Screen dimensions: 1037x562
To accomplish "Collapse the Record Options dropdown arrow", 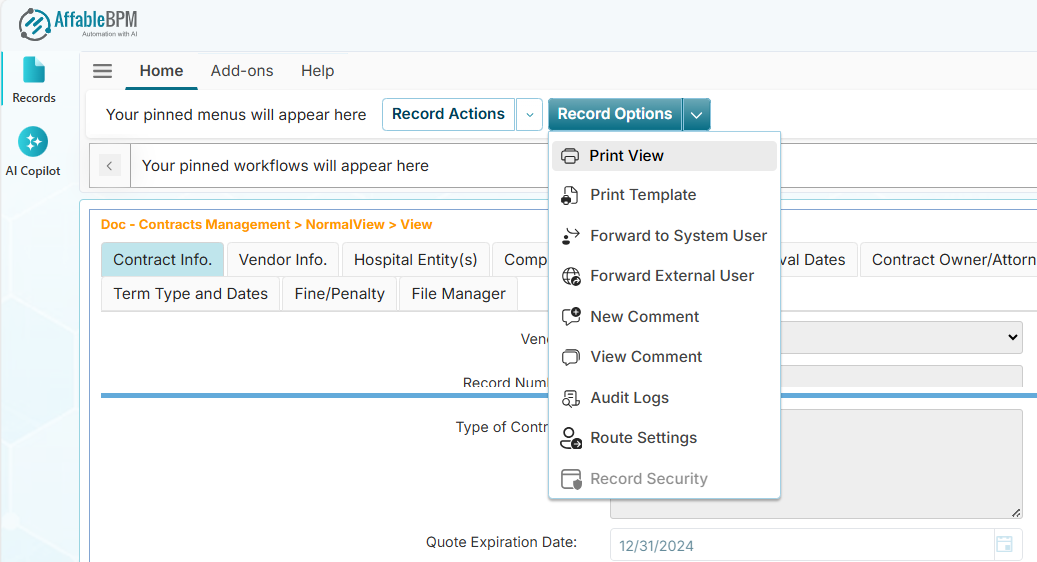I will pos(697,115).
